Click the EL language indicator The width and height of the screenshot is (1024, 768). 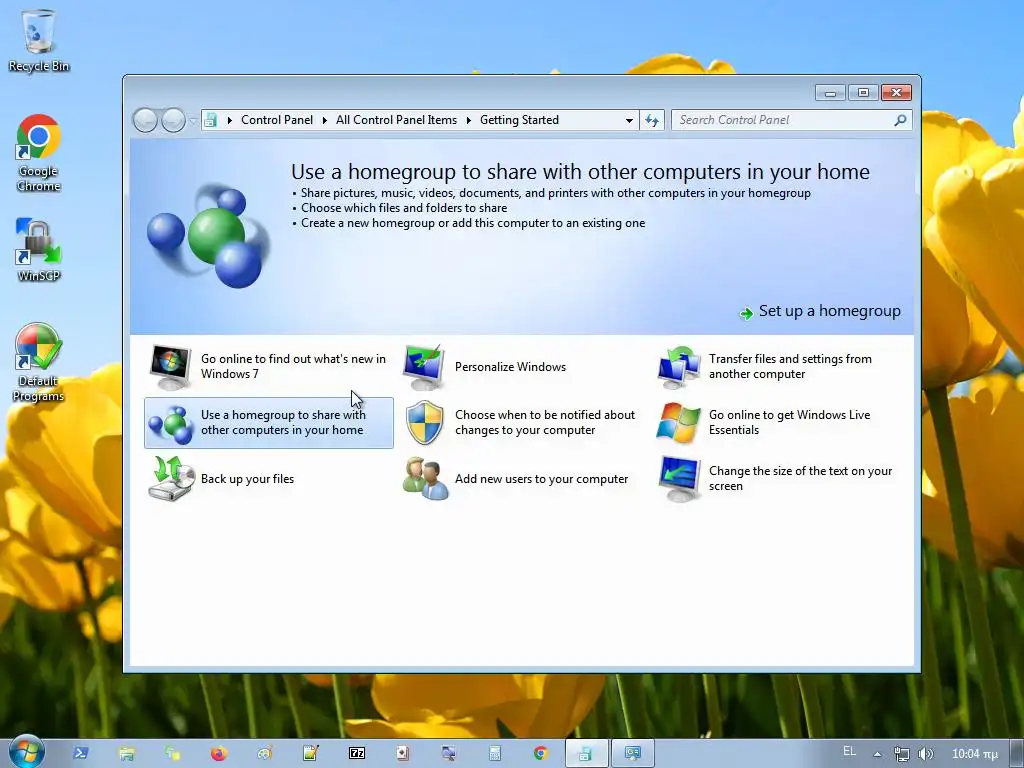coord(849,751)
